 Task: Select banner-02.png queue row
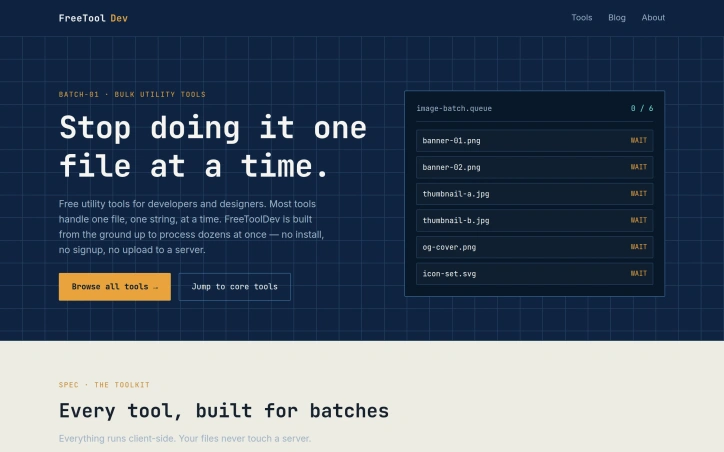click(534, 167)
